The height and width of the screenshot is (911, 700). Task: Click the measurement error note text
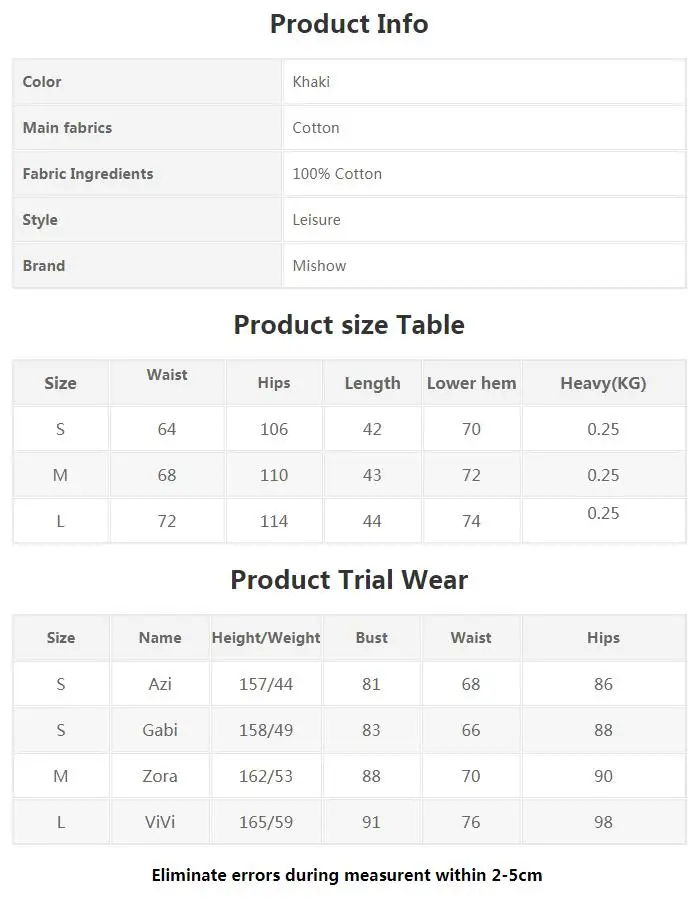(x=347, y=875)
